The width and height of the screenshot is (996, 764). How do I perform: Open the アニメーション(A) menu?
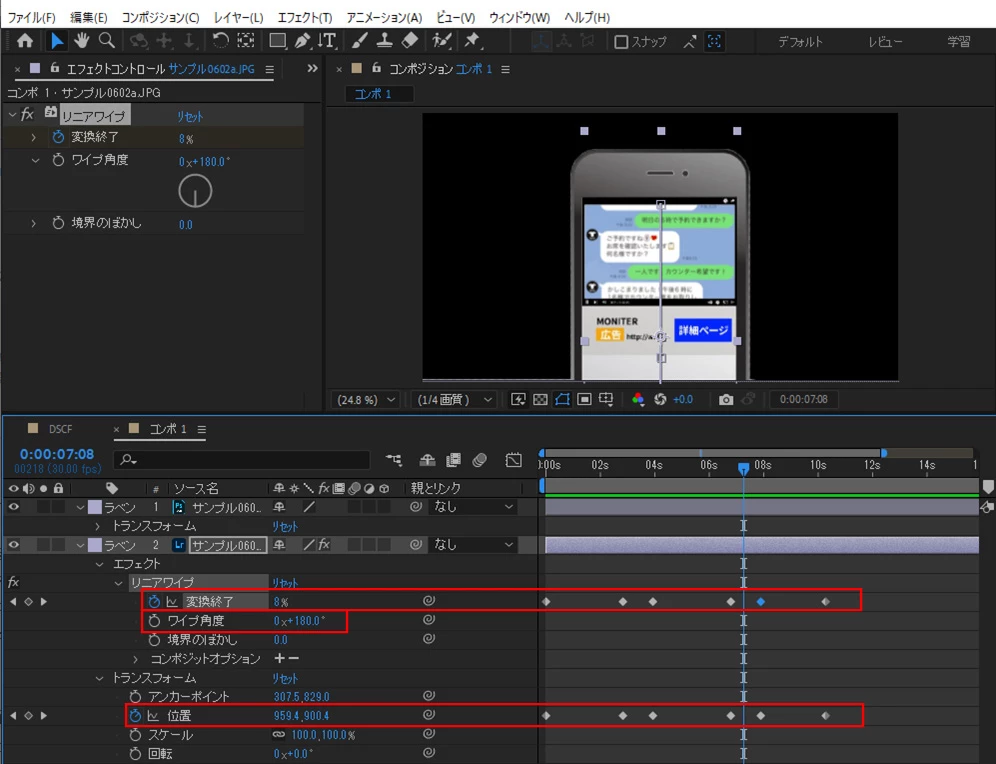pos(384,17)
